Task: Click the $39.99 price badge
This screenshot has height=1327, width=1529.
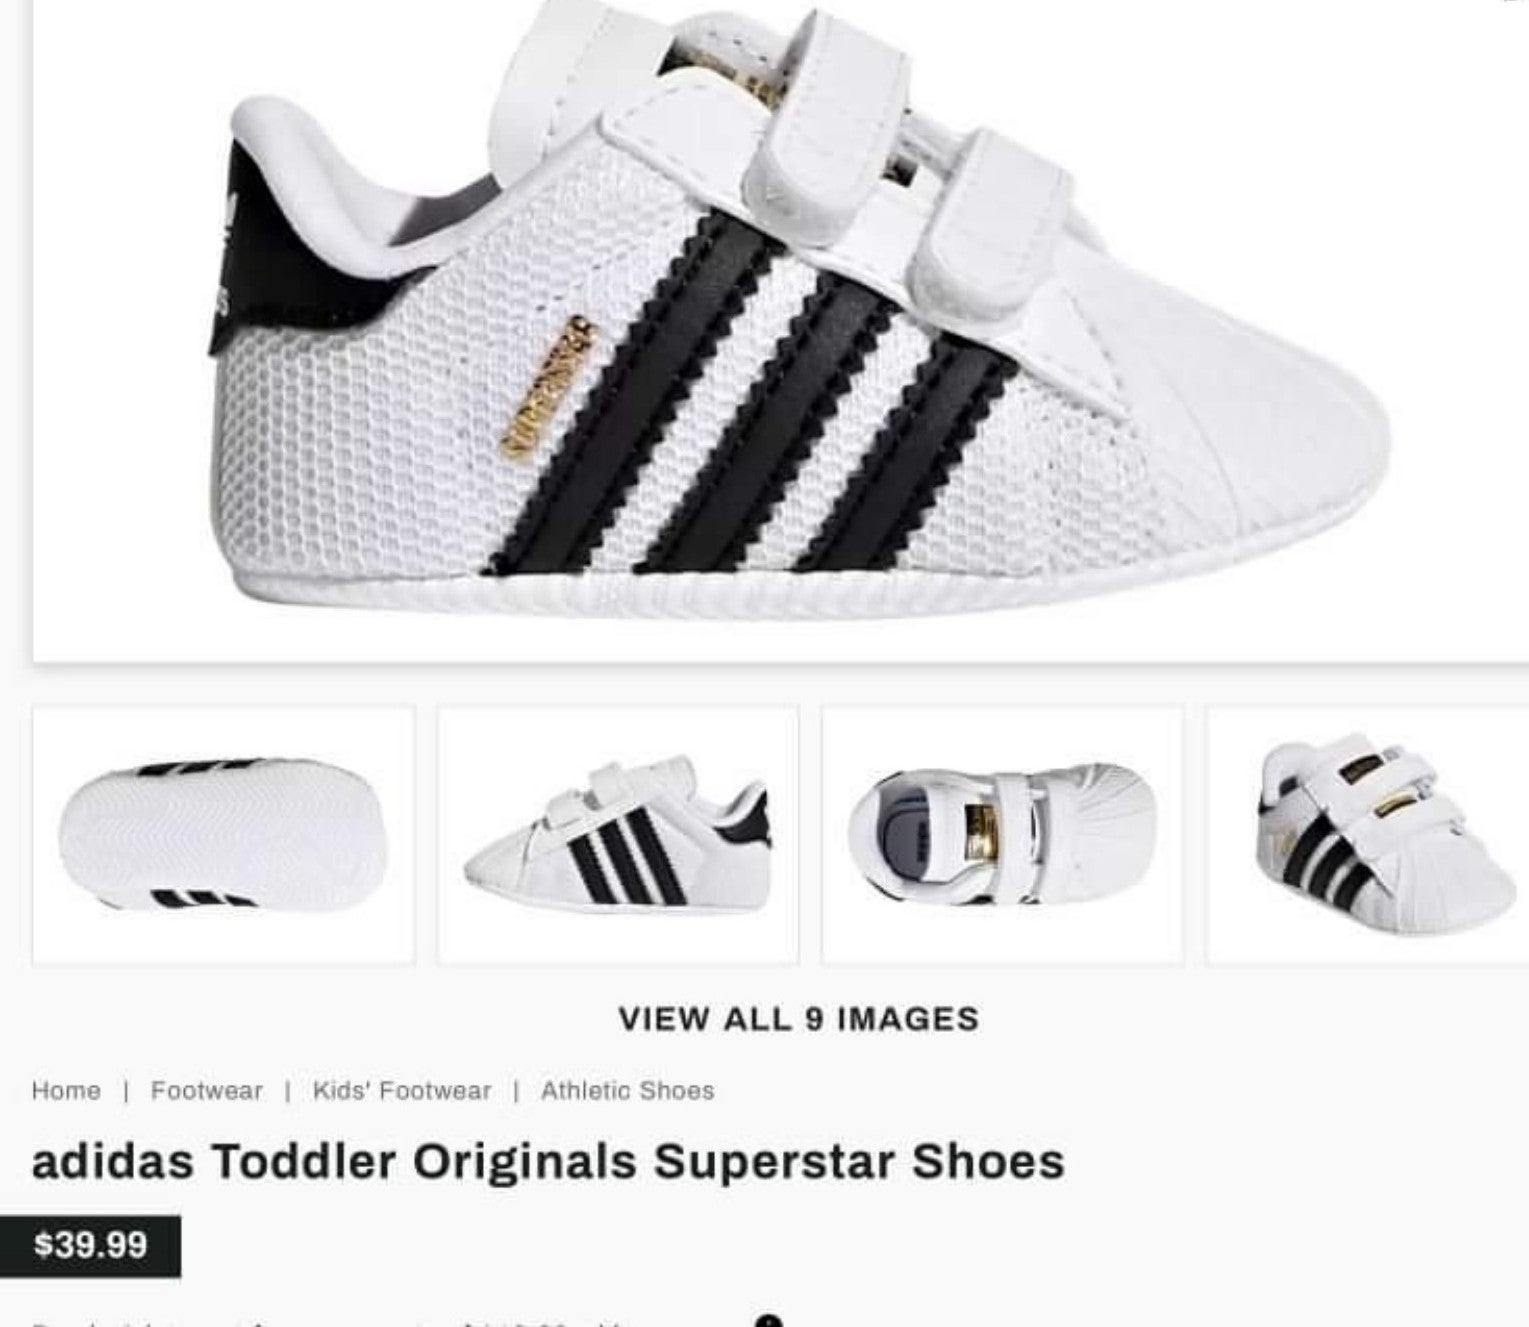Action: (x=90, y=1246)
